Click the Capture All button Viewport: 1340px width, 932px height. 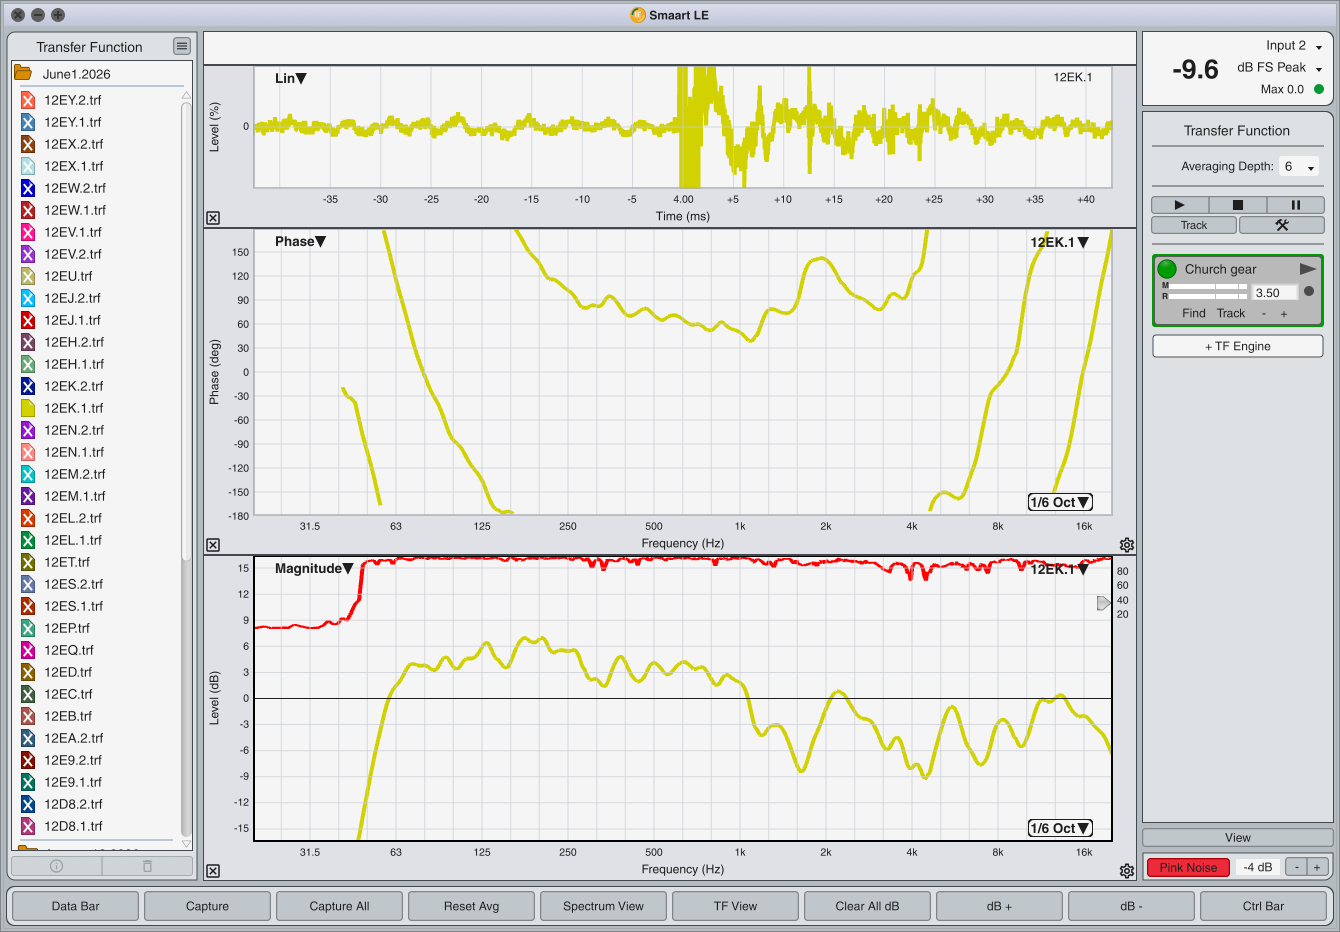tap(339, 906)
